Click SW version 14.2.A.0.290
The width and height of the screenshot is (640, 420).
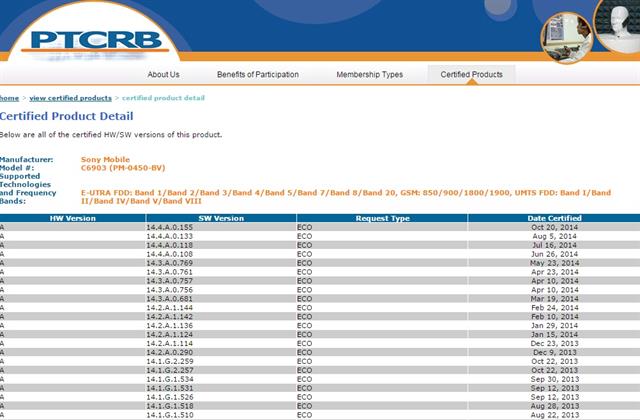(170, 353)
